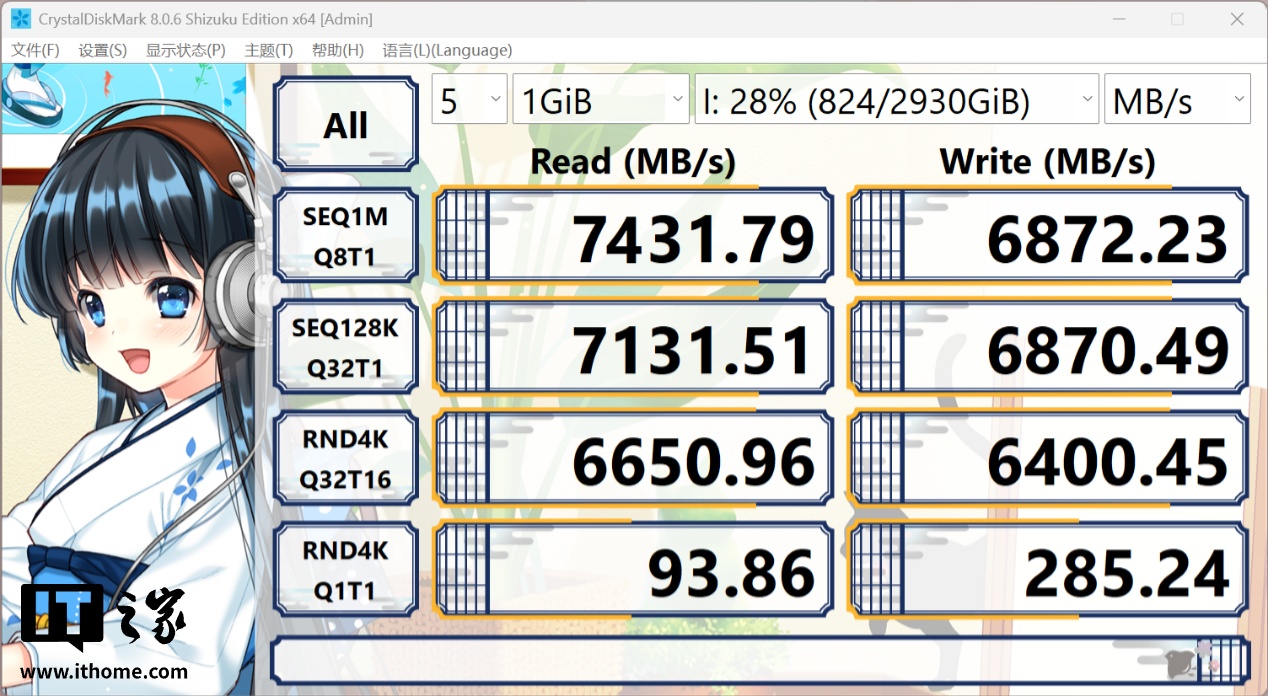Open the 帮助(H) menu
The height and width of the screenshot is (696, 1268).
click(337, 50)
